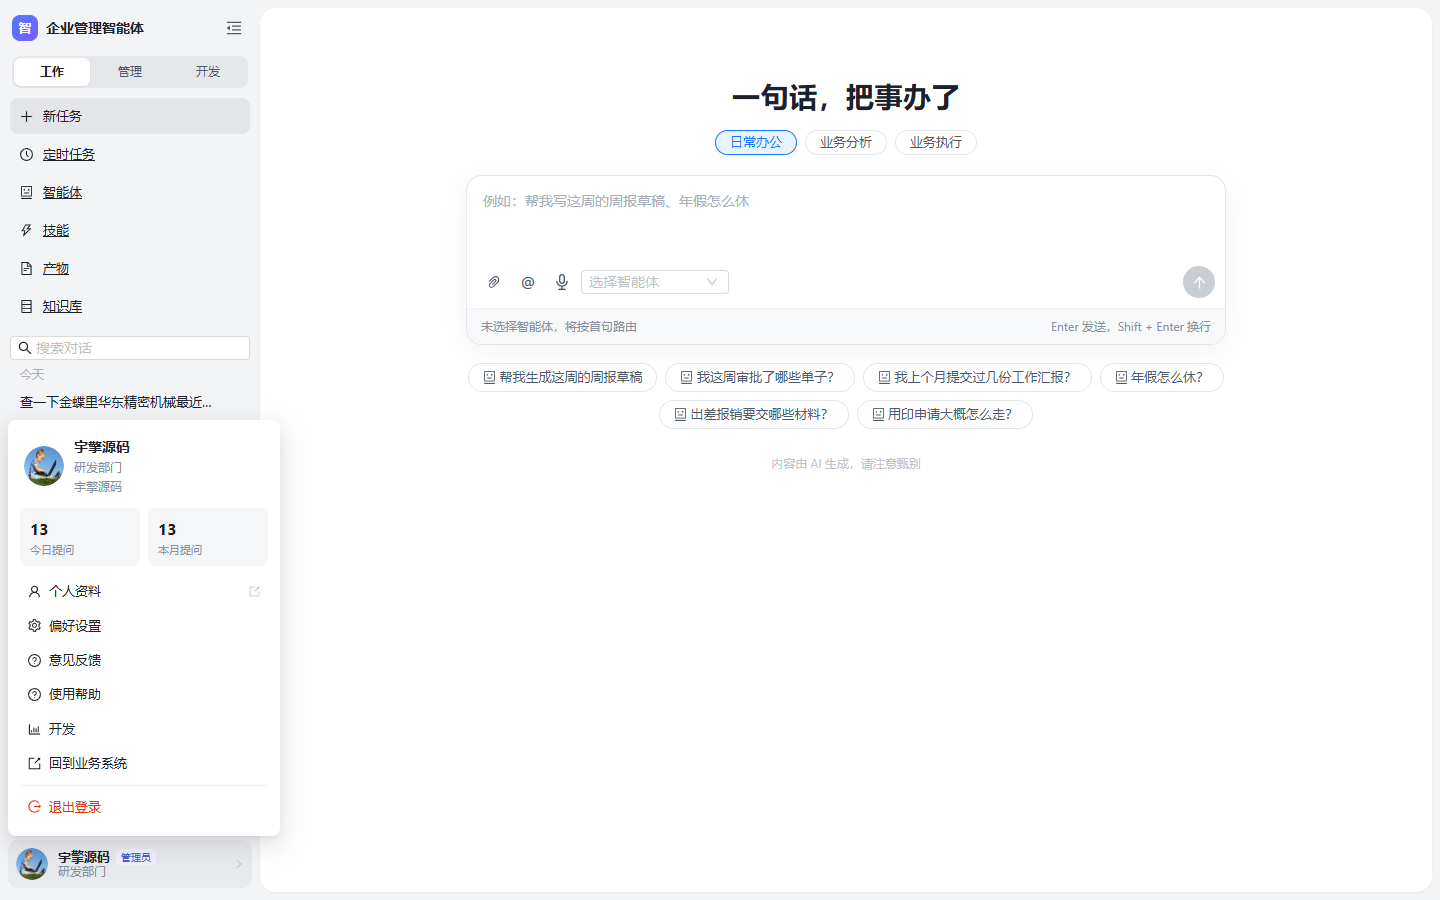Switch to the 管理 tab
1440x900 pixels.
[x=130, y=72]
